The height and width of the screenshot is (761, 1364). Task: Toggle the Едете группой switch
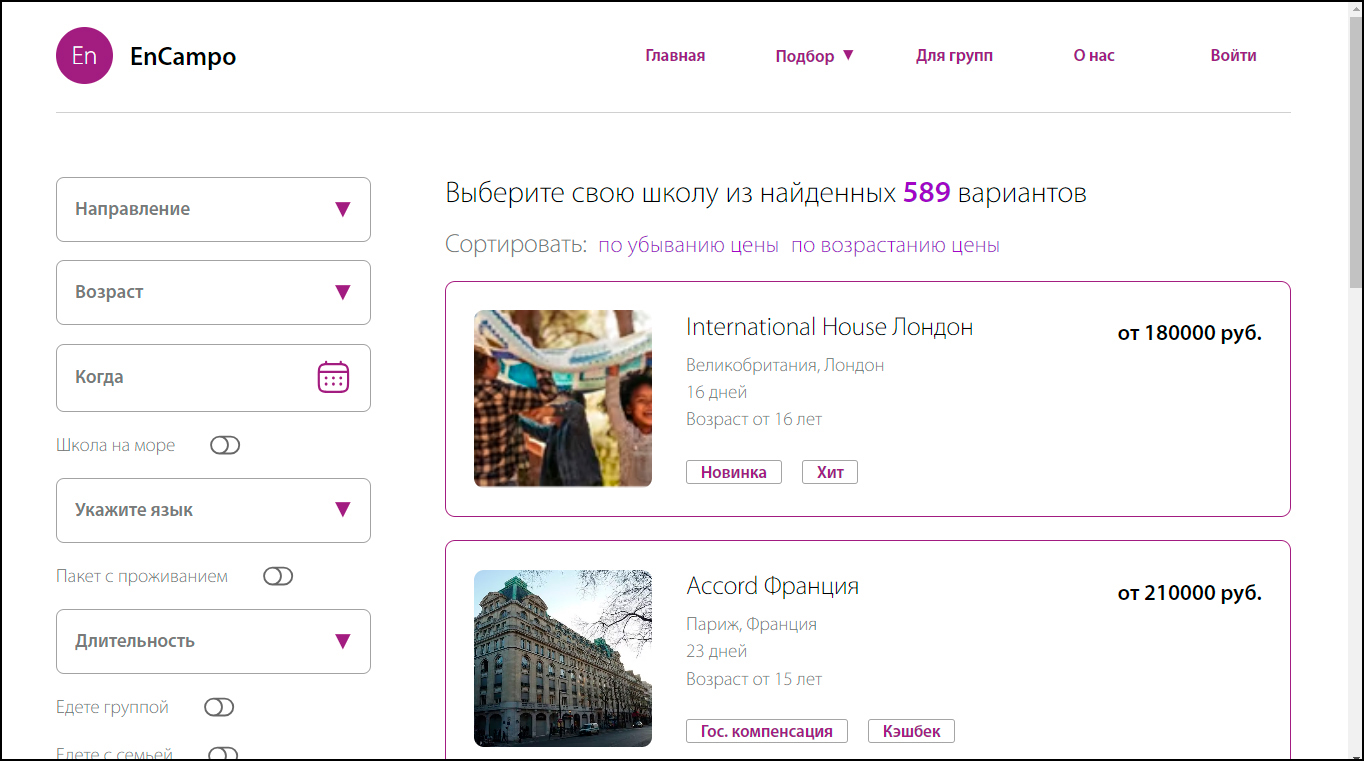pyautogui.click(x=219, y=708)
